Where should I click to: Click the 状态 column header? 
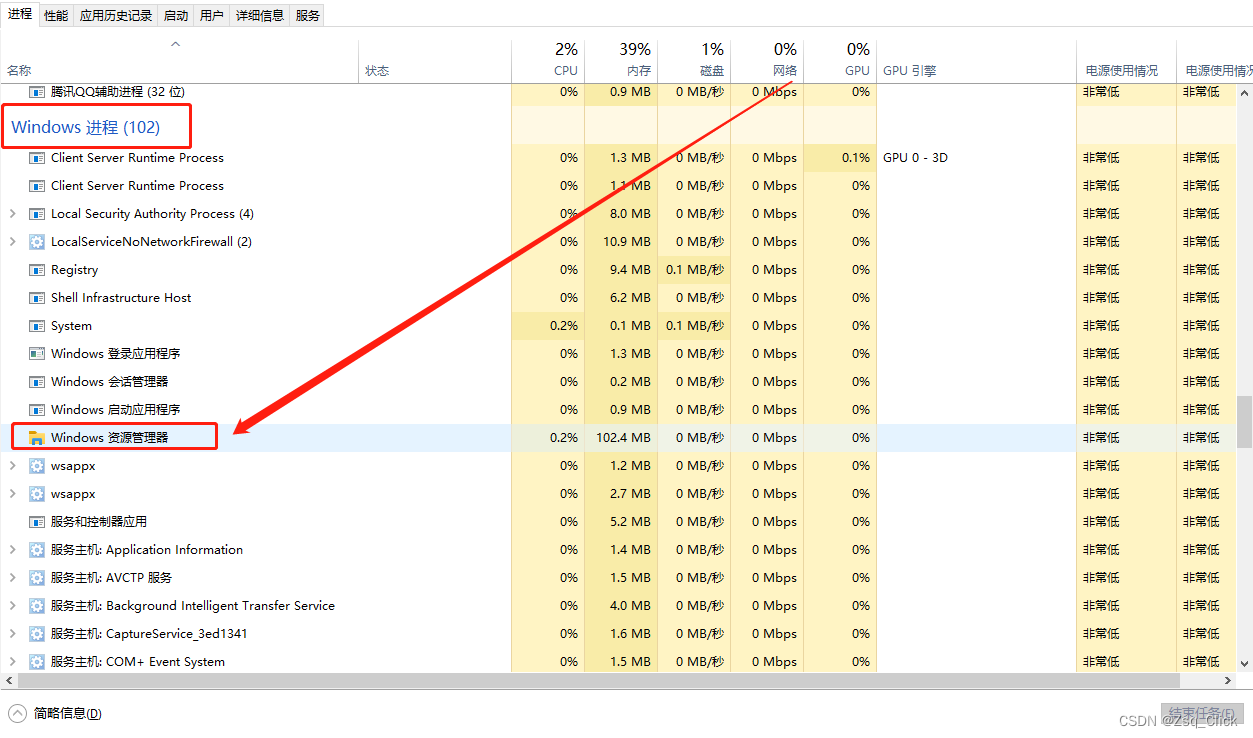[x=435, y=60]
